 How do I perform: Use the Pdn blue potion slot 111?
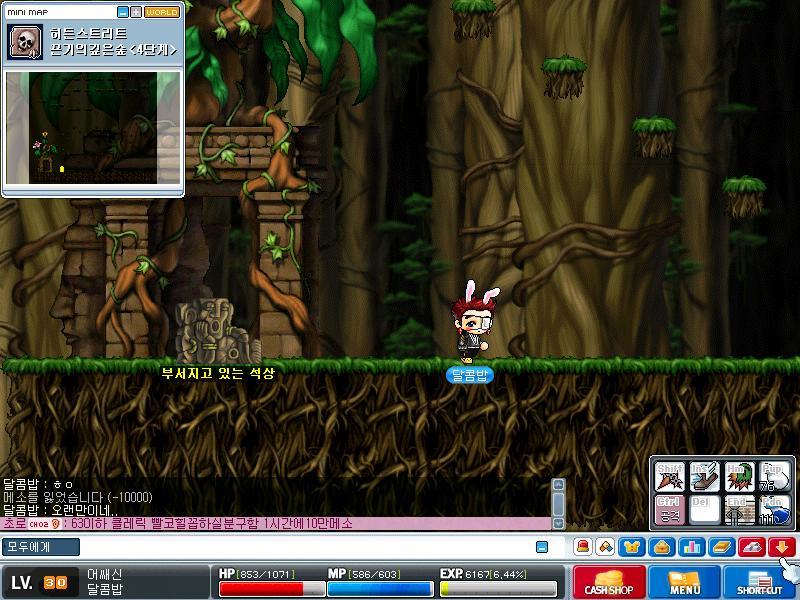pos(774,510)
